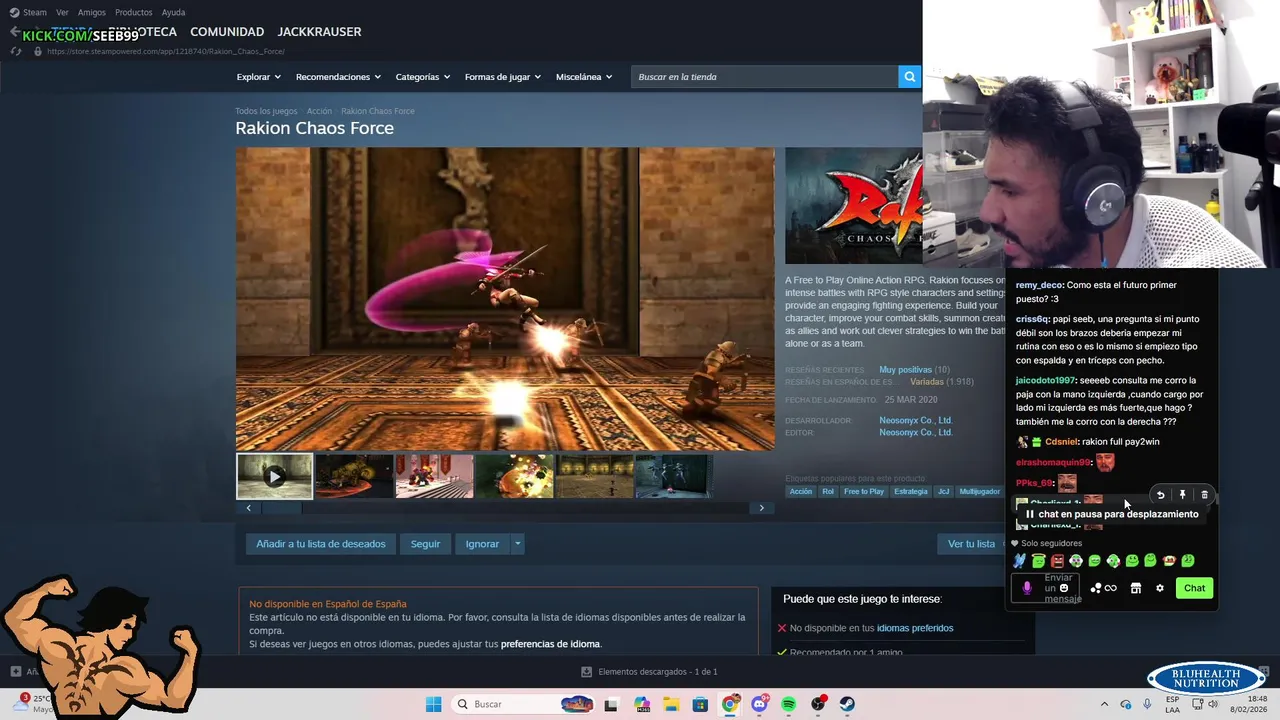Image resolution: width=1280 pixels, height=720 pixels.
Task: Open the Muy positivas recent reviews link
Action: 905,370
